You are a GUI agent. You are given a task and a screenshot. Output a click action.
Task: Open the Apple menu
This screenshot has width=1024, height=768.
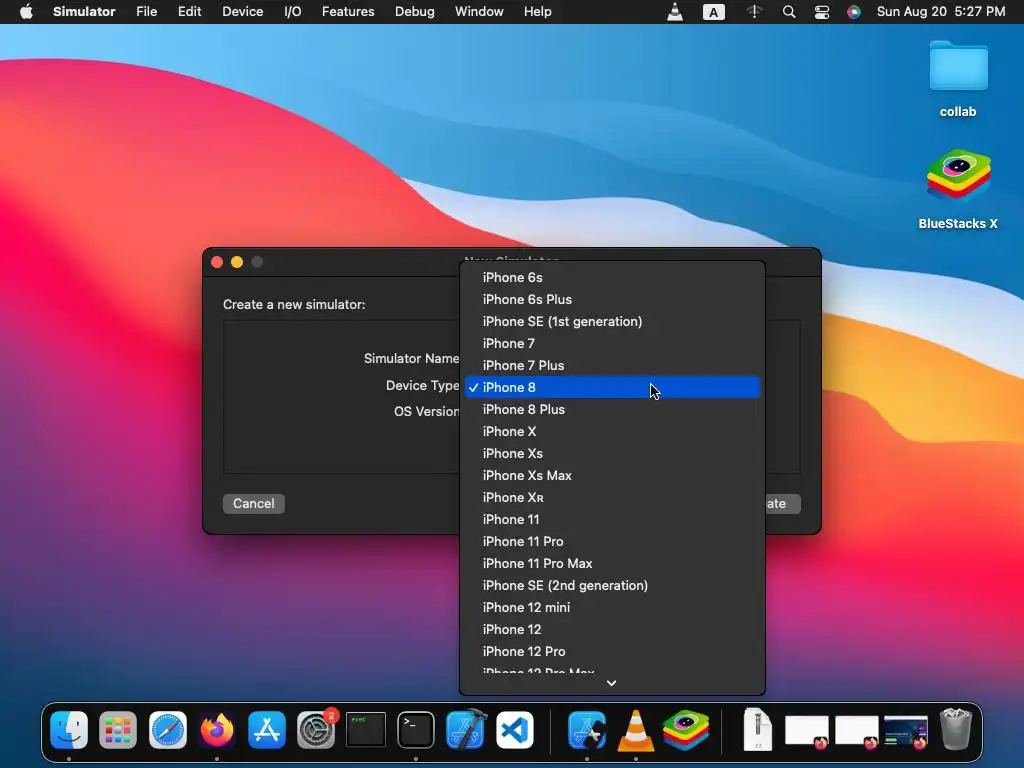coord(26,12)
